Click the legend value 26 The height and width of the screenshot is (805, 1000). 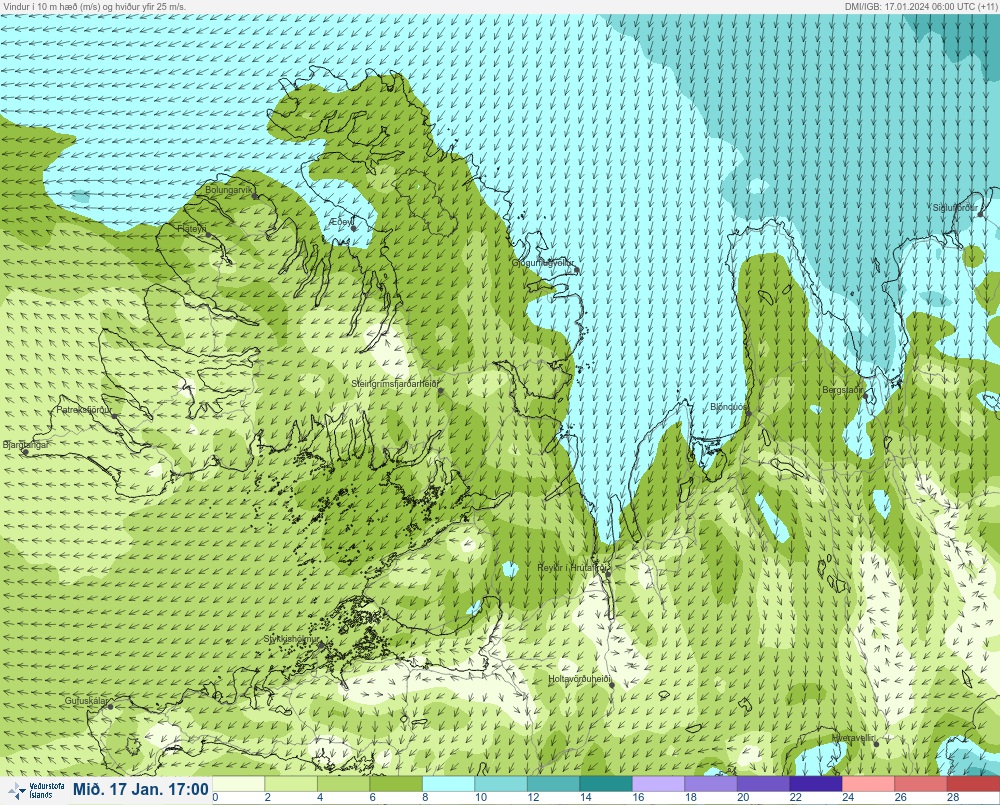901,797
